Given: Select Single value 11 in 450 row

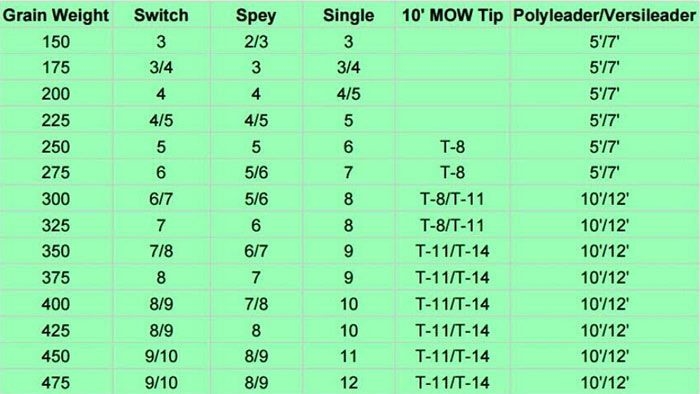Looking at the screenshot, I should point(349,357).
